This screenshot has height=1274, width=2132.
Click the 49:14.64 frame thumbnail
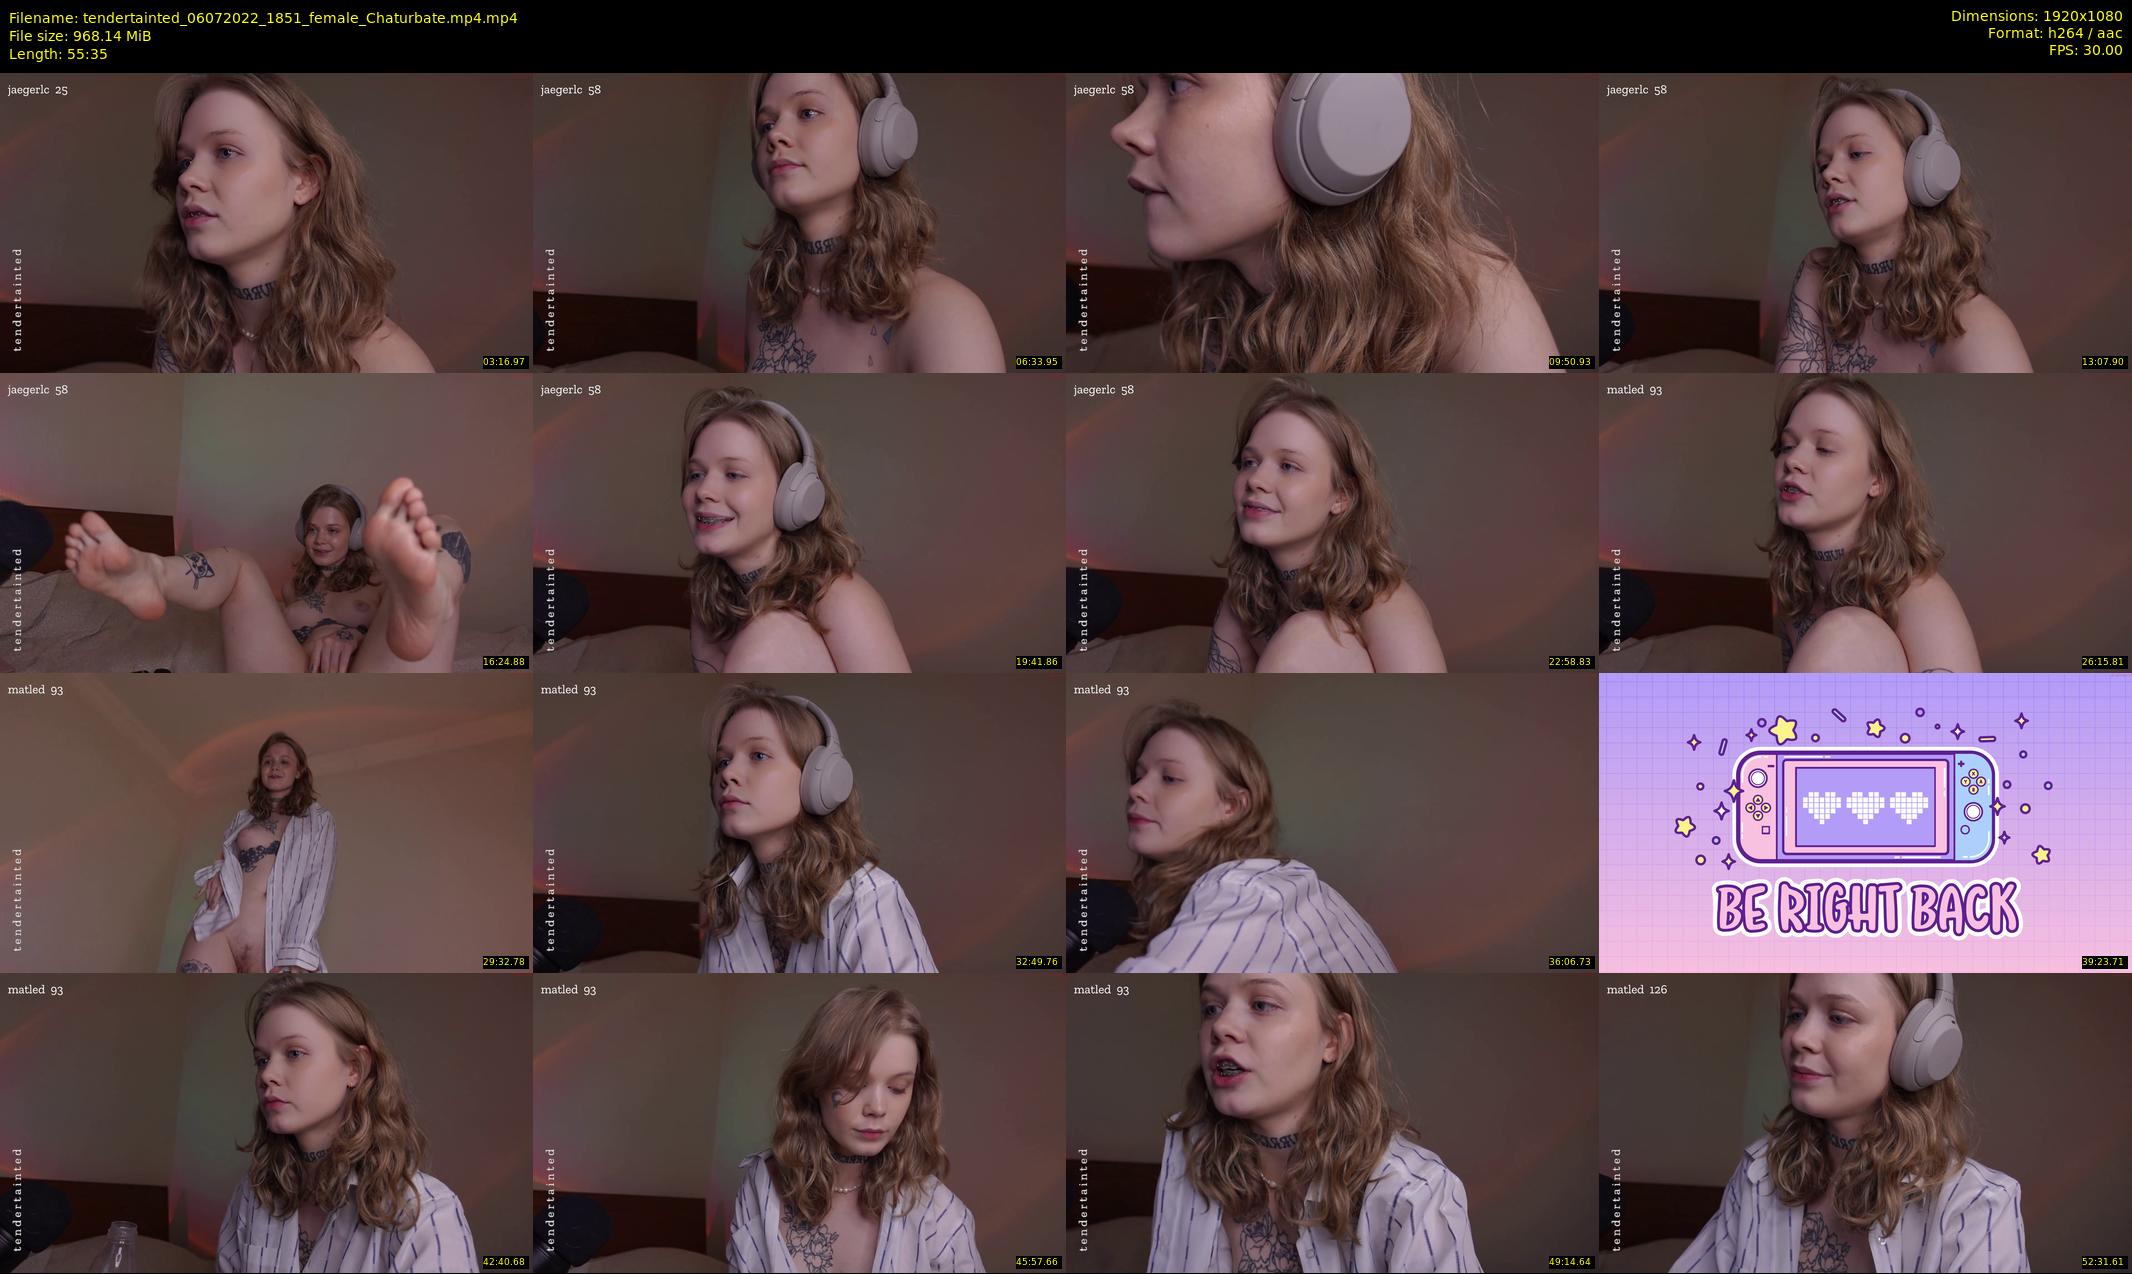coord(1332,1122)
